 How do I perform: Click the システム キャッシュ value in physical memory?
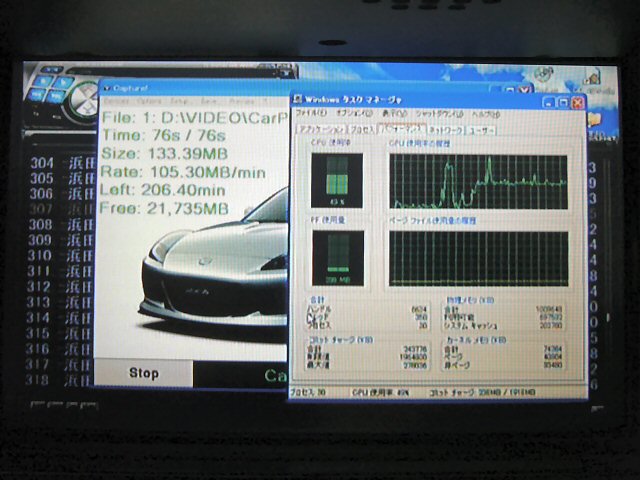point(553,325)
